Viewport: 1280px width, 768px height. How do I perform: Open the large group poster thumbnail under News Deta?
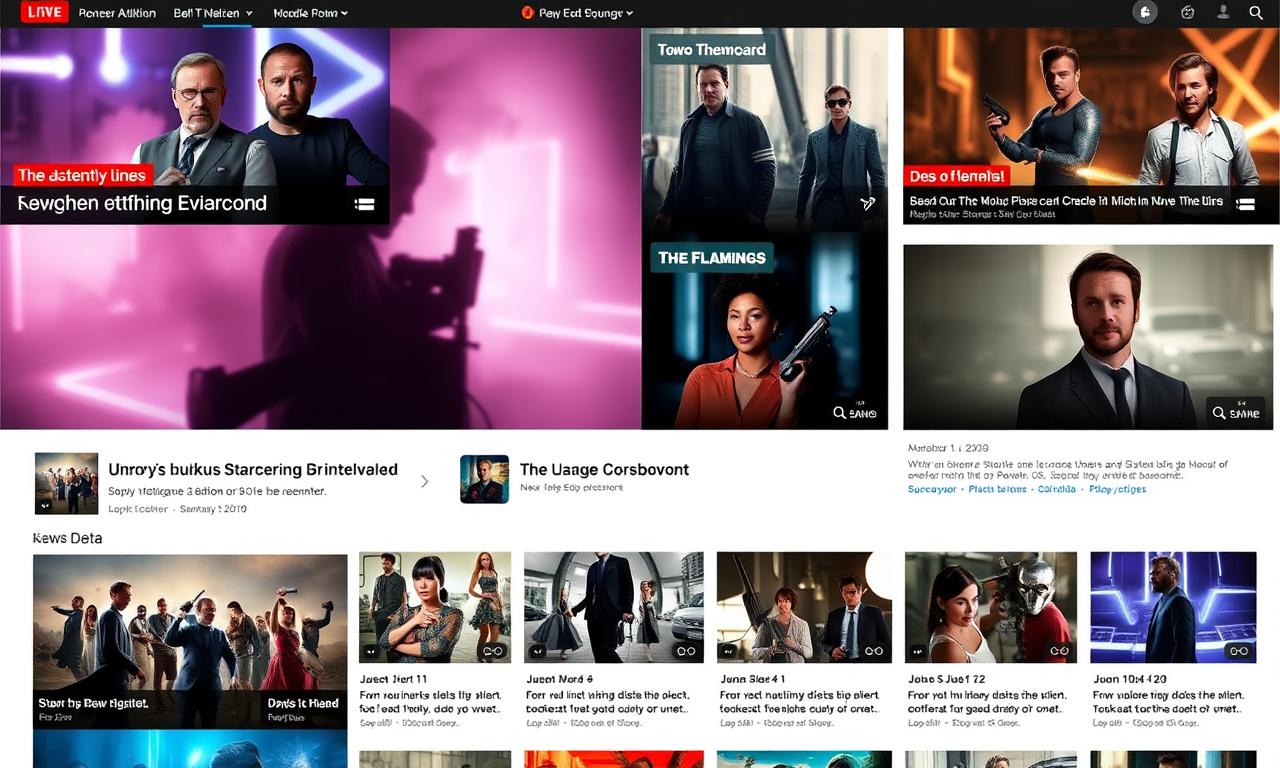tap(190, 640)
